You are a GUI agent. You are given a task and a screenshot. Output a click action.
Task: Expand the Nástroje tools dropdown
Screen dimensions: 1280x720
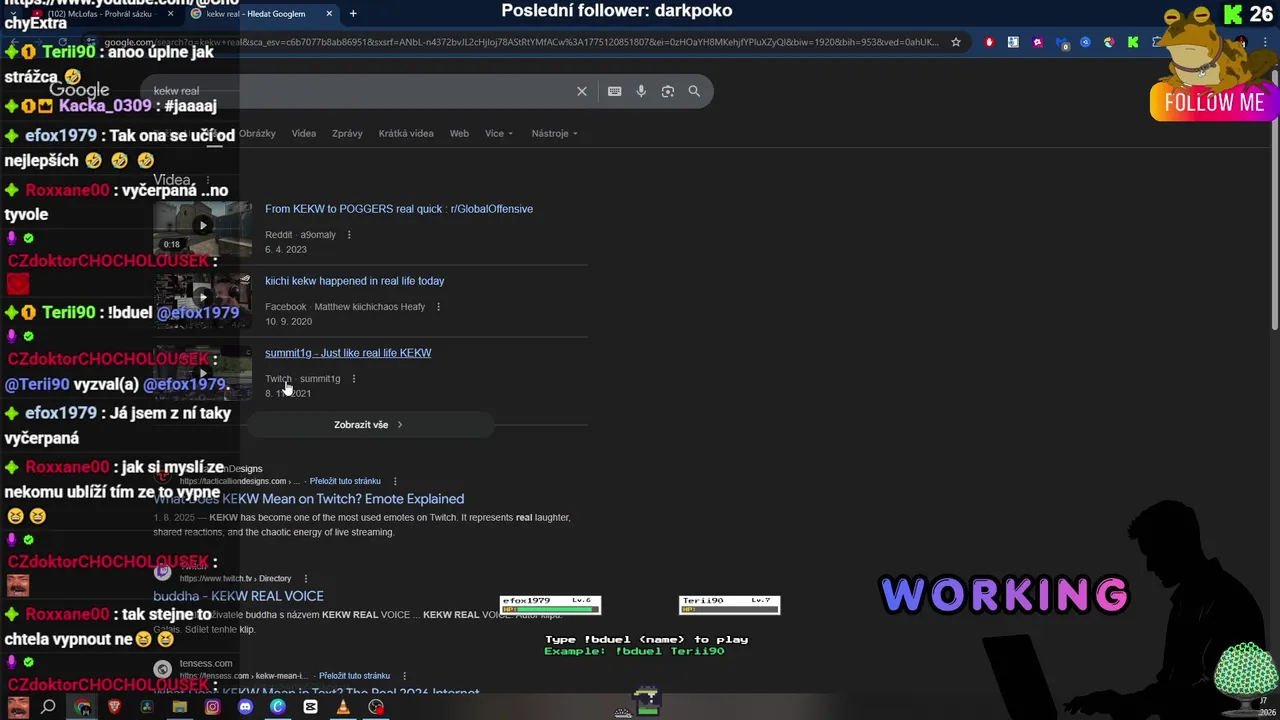(554, 133)
